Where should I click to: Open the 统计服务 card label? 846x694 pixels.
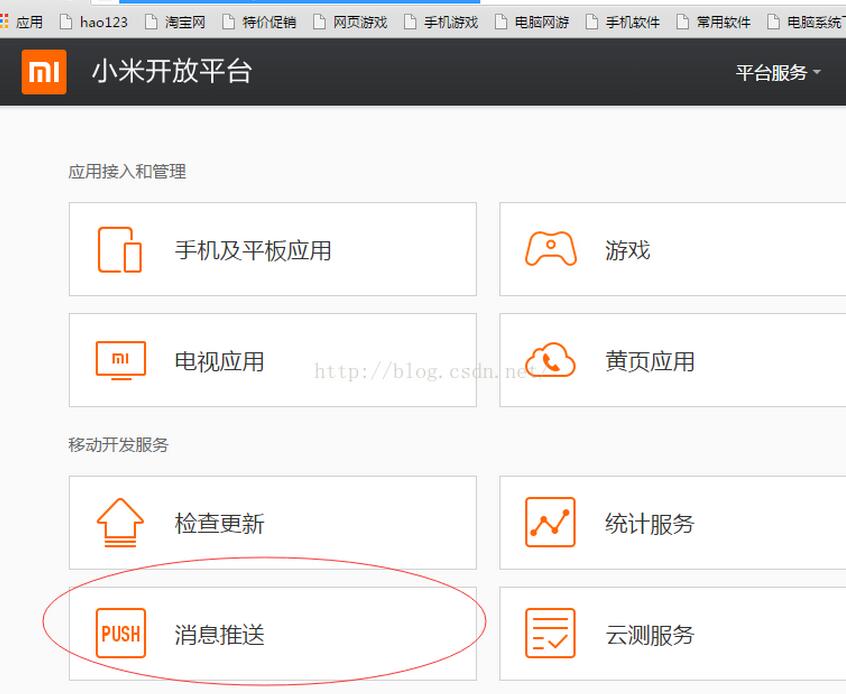[650, 524]
